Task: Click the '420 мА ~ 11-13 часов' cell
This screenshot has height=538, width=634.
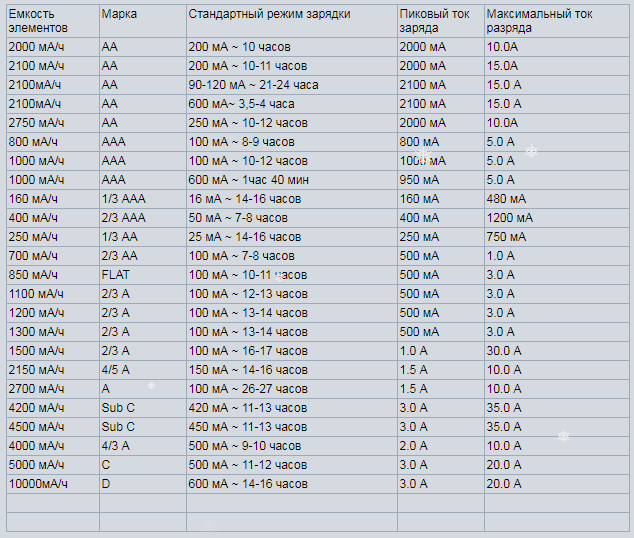Action: (x=292, y=408)
